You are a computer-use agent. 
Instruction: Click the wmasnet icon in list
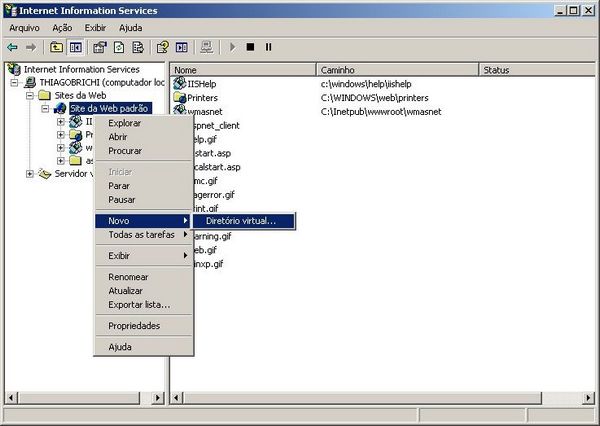pos(179,111)
